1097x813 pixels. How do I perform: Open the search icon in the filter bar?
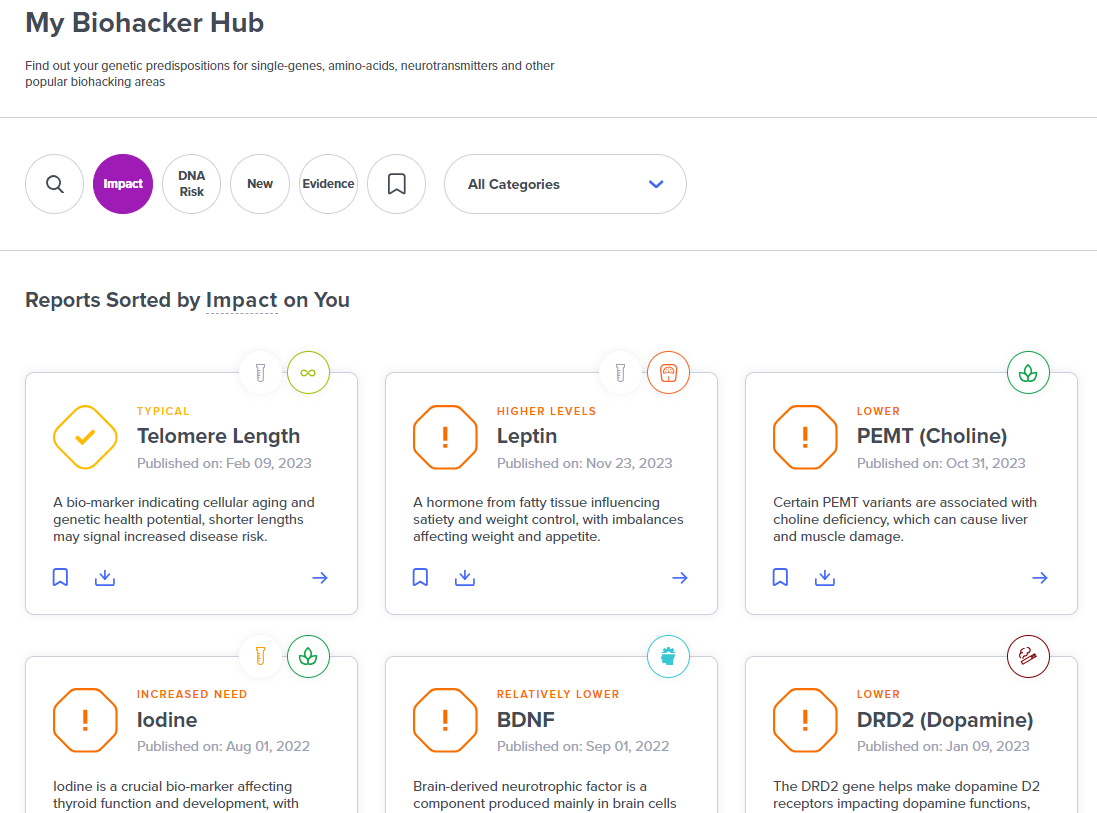coord(54,184)
